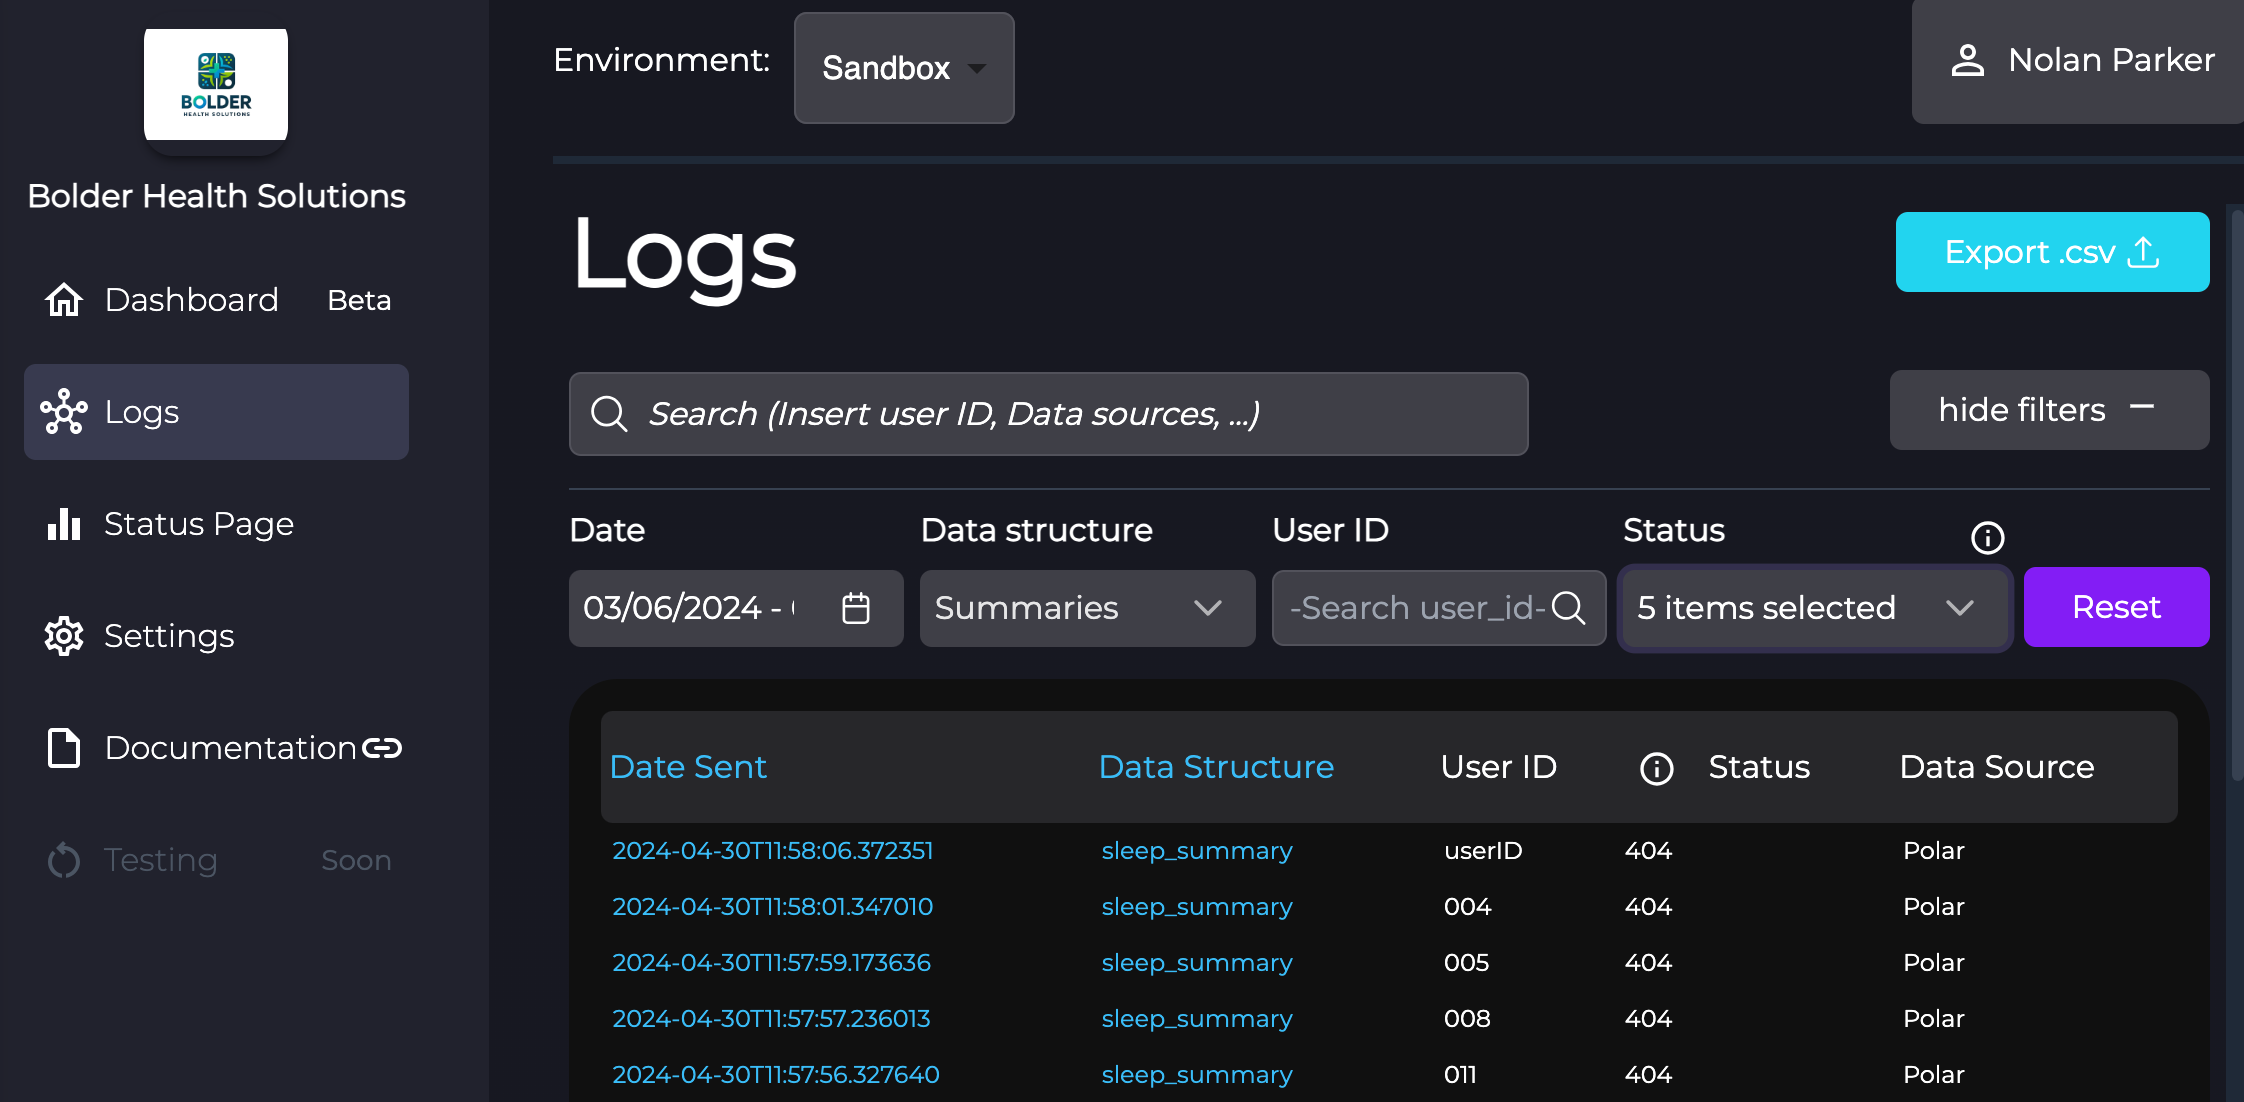Click the upload icon on the Export .csv button
Screen dimensions: 2244x1102
(2144, 252)
